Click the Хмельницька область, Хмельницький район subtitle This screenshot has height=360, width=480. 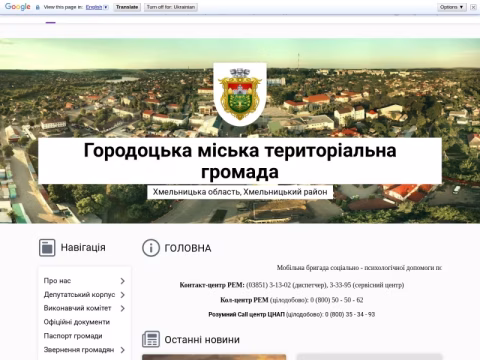click(x=240, y=192)
